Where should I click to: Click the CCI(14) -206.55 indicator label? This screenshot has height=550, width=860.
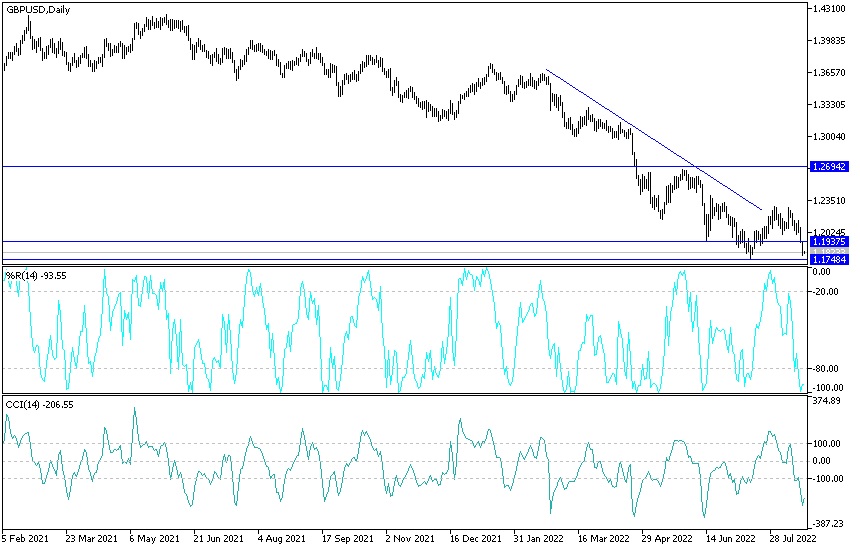coord(39,405)
